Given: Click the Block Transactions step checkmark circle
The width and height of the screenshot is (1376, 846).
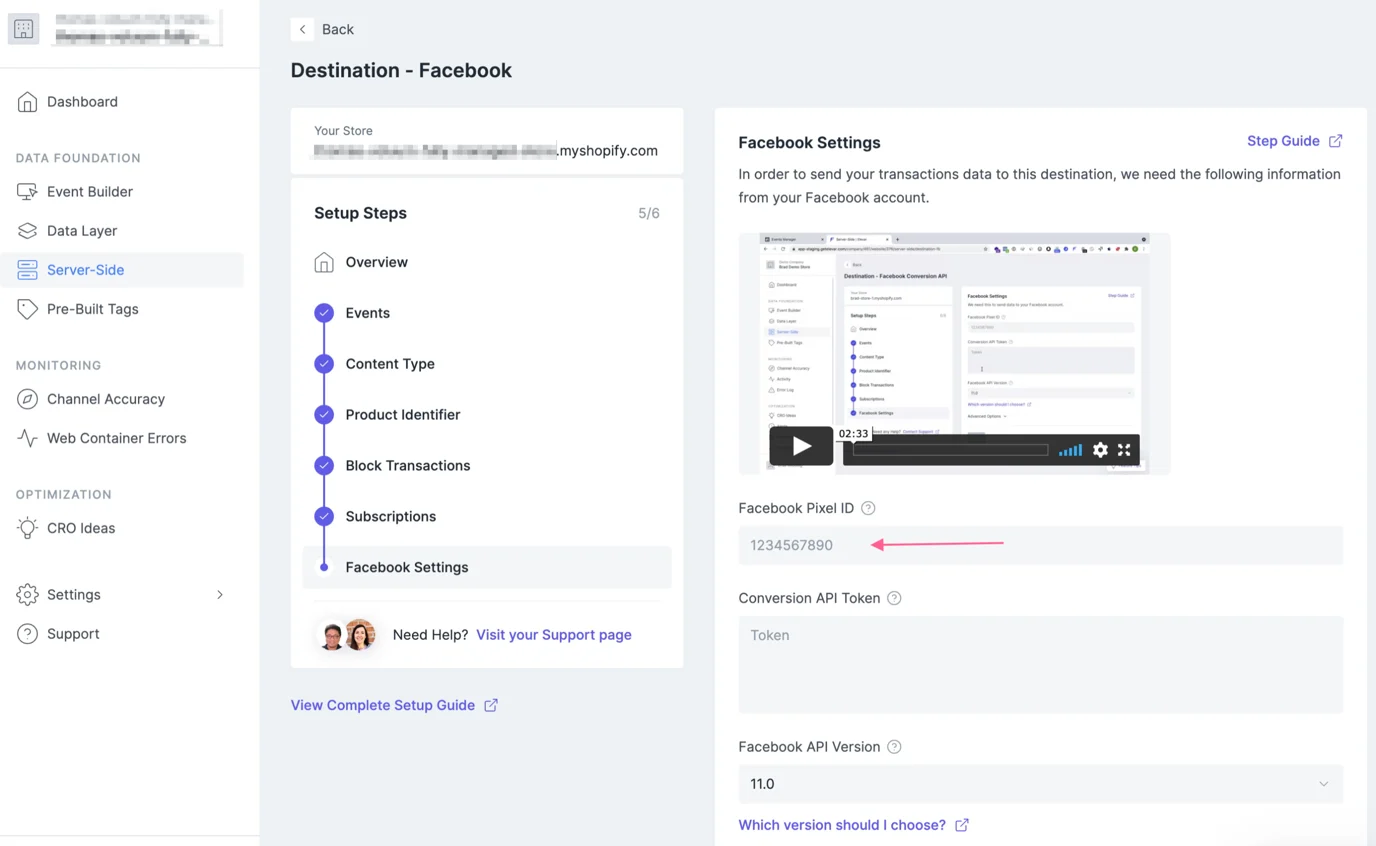Looking at the screenshot, I should 324,466.
